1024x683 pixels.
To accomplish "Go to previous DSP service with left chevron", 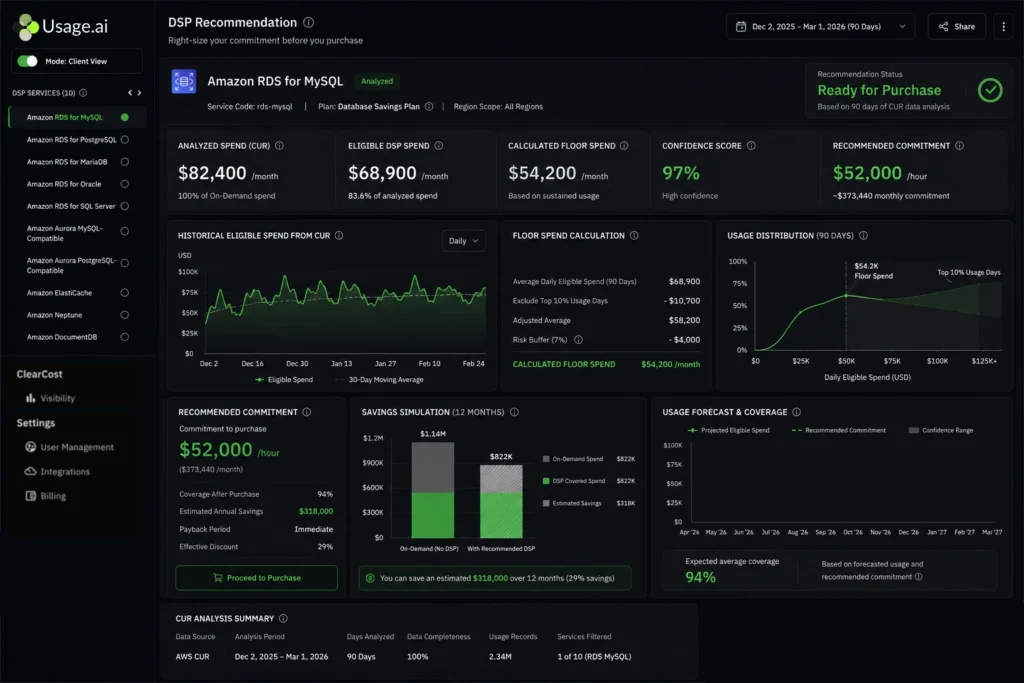I will pos(130,93).
